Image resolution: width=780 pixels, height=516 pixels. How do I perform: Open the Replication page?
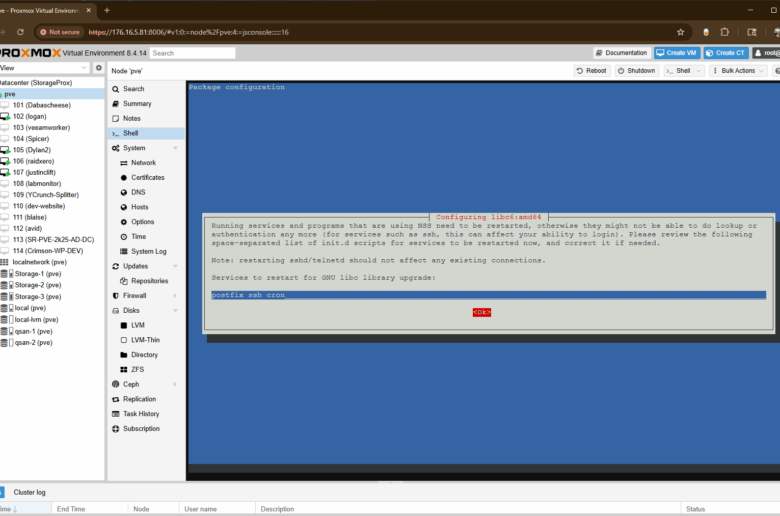click(140, 399)
